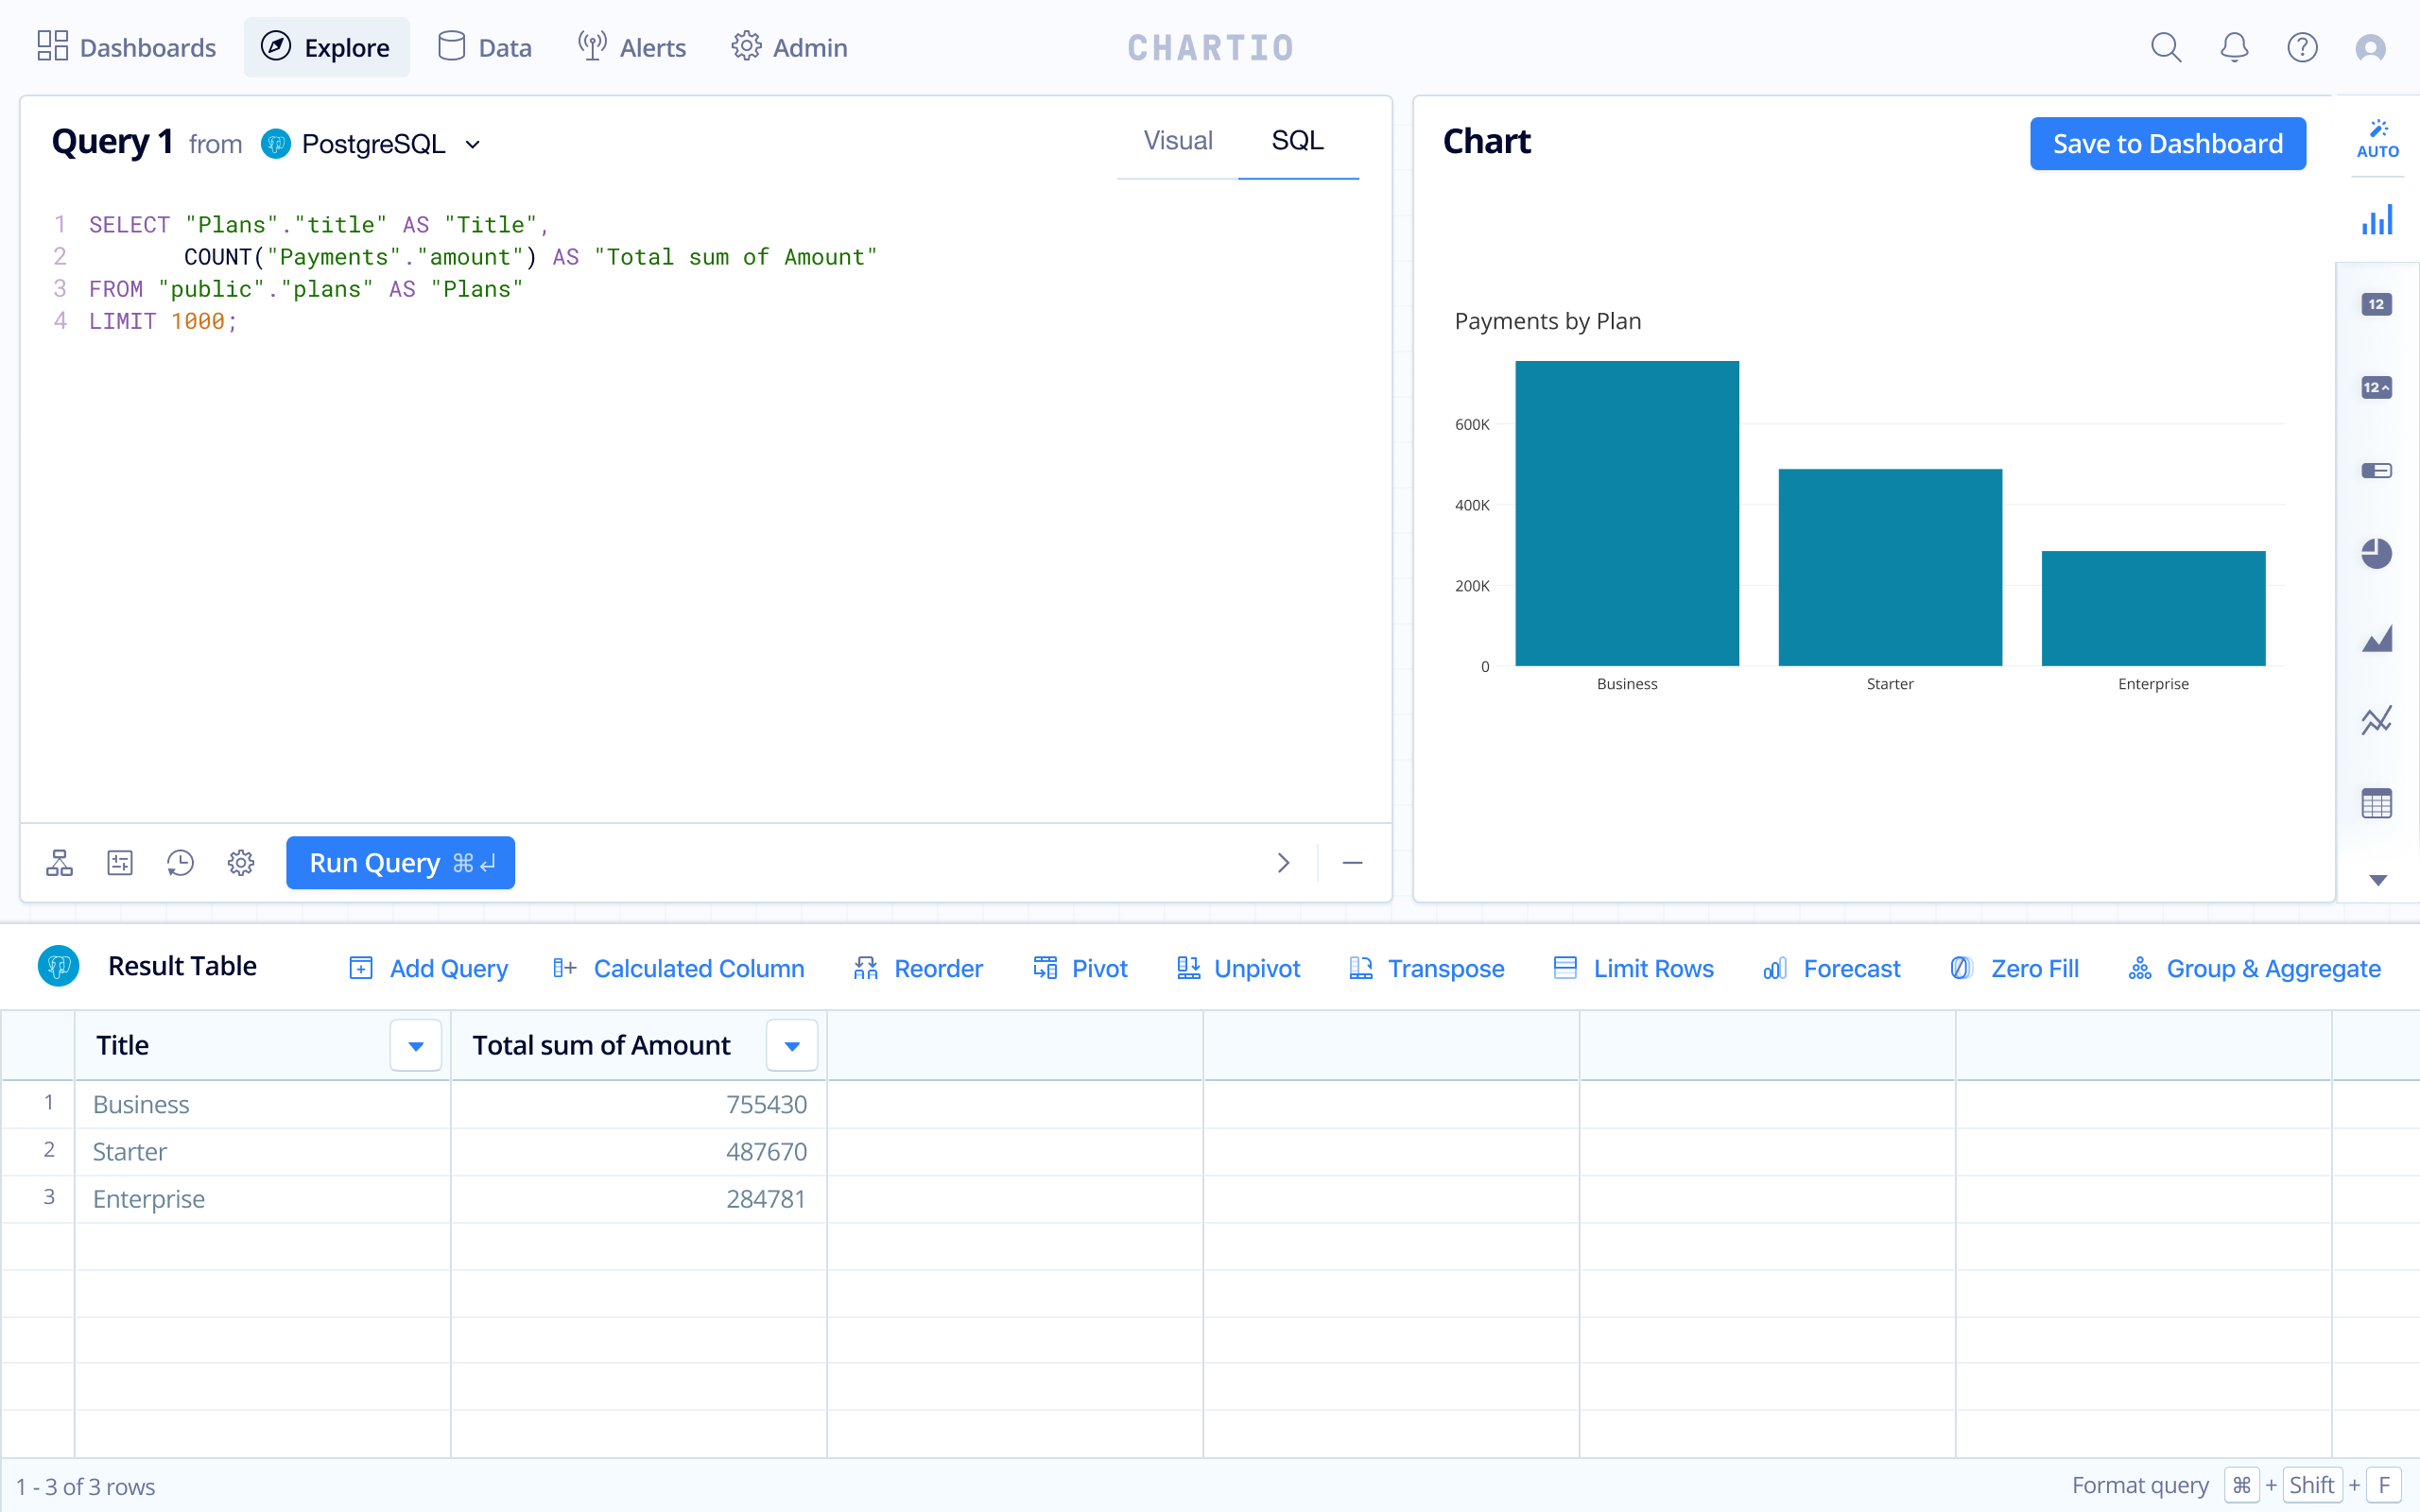Click the Forecast action
2420x1512 pixels.
pyautogui.click(x=1831, y=968)
